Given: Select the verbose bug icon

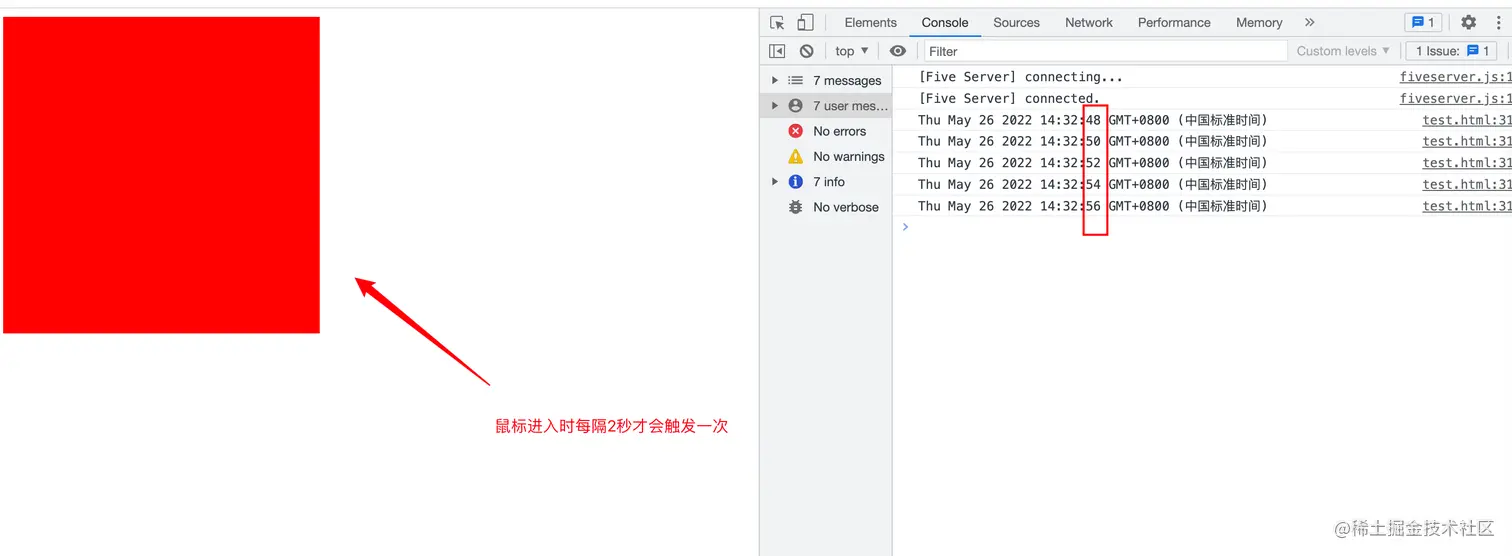Looking at the screenshot, I should (795, 207).
